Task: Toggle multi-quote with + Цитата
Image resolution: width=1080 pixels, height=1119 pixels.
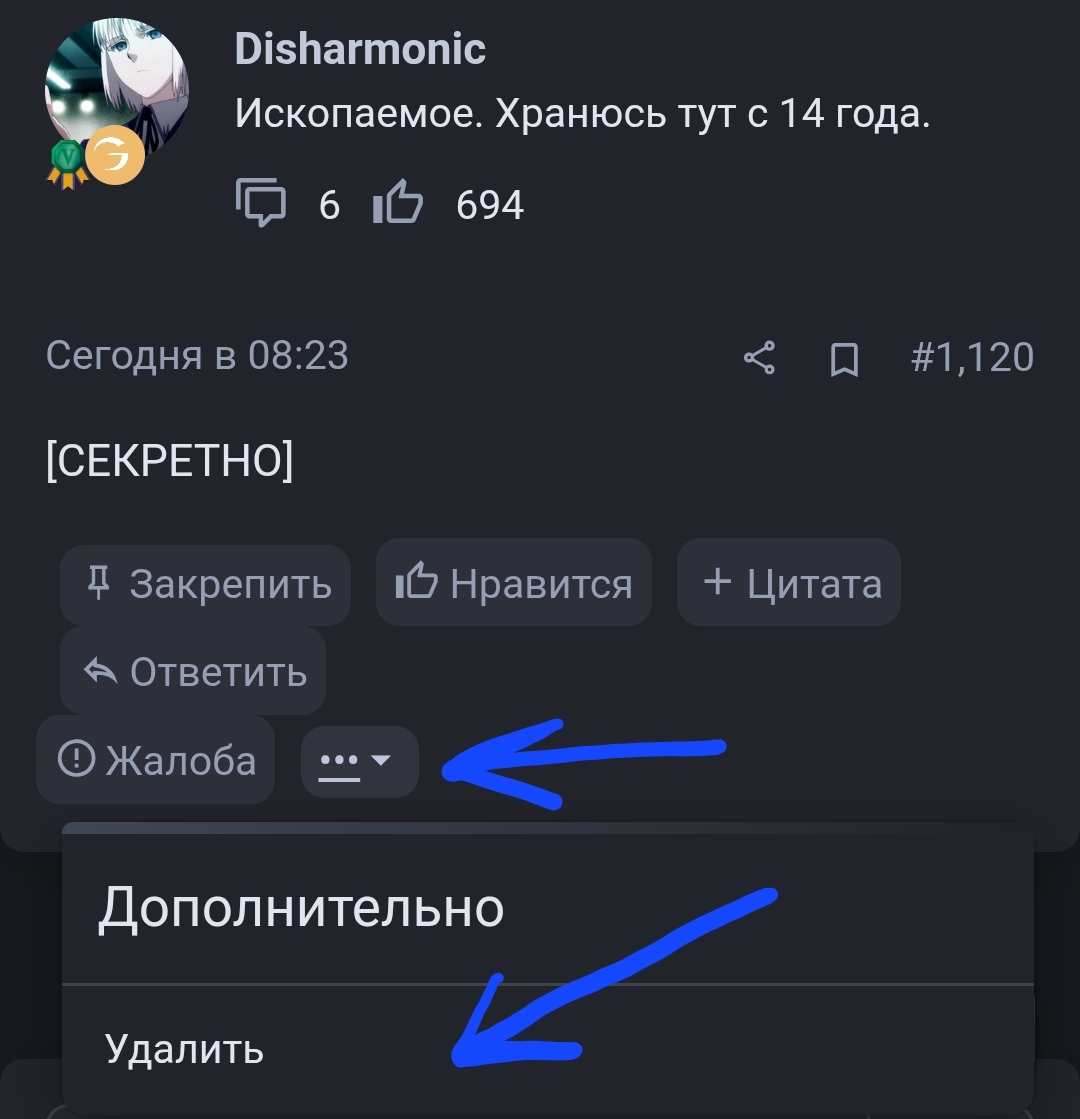Action: tap(789, 582)
